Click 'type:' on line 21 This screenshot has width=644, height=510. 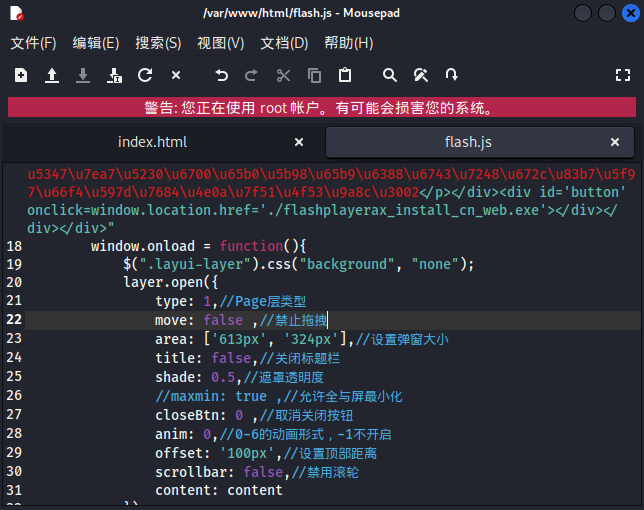pyautogui.click(x=175, y=302)
